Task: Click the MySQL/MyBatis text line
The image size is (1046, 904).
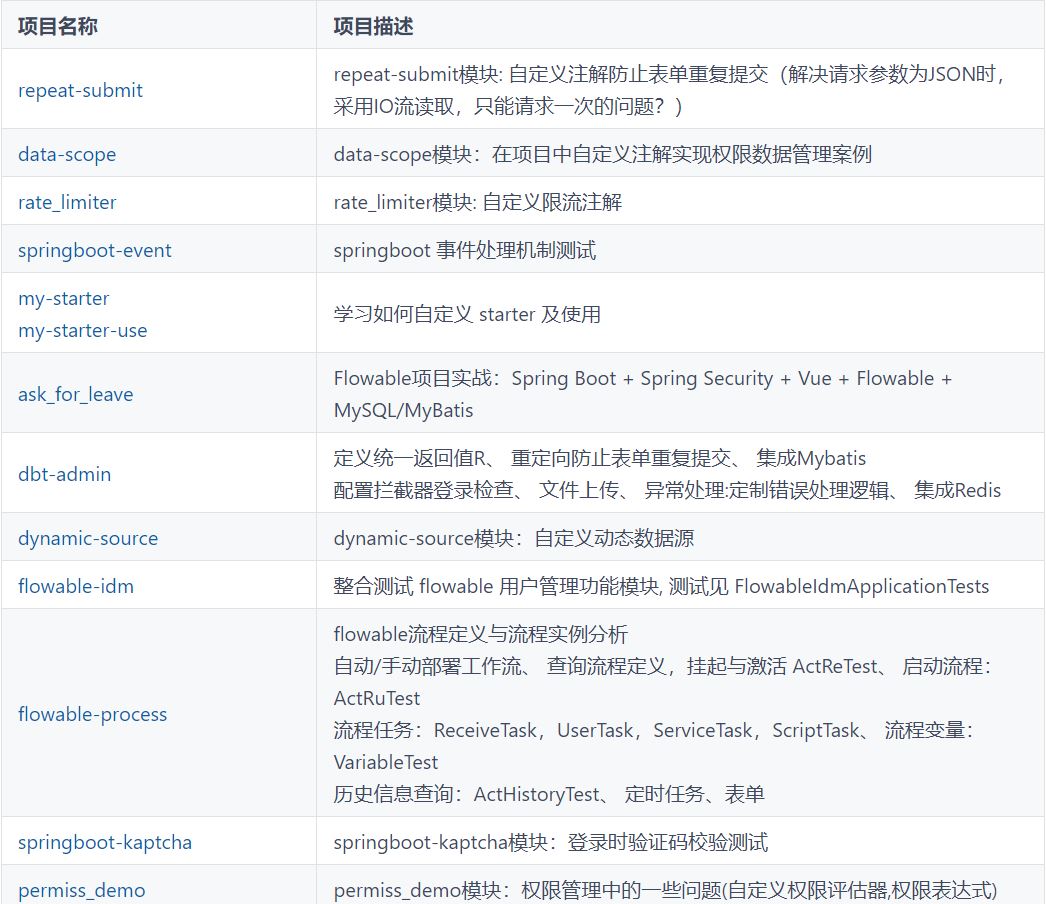Action: click(x=404, y=410)
